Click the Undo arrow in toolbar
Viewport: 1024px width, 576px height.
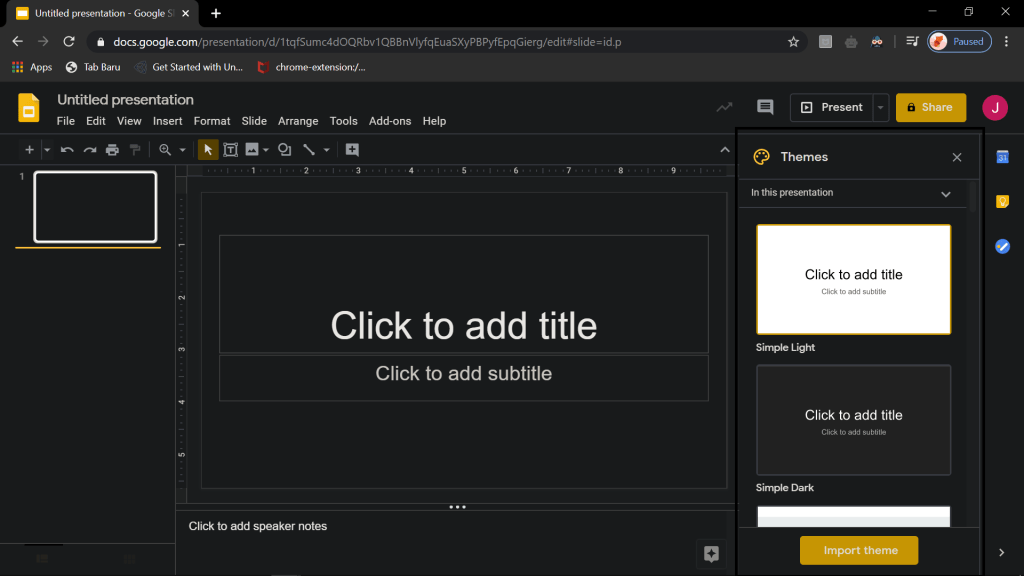67,150
